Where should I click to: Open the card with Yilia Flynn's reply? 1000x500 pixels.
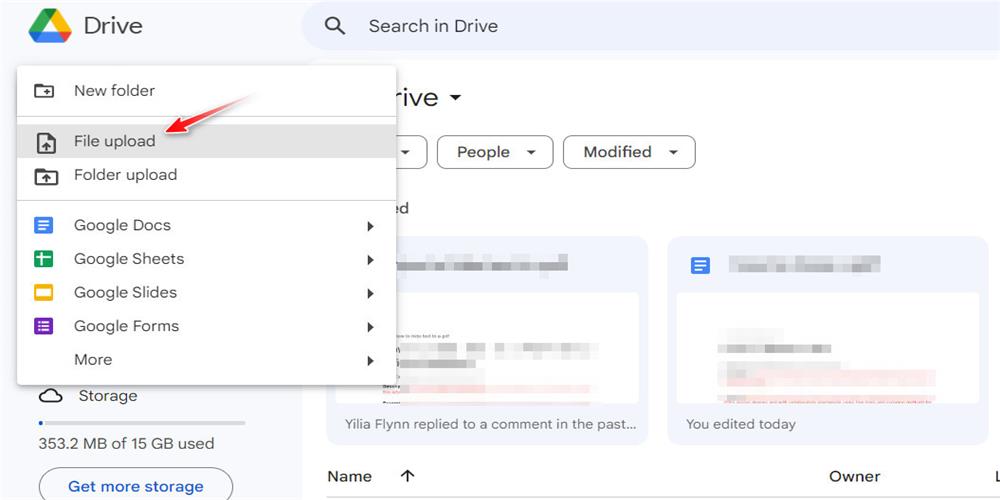pyautogui.click(x=487, y=341)
